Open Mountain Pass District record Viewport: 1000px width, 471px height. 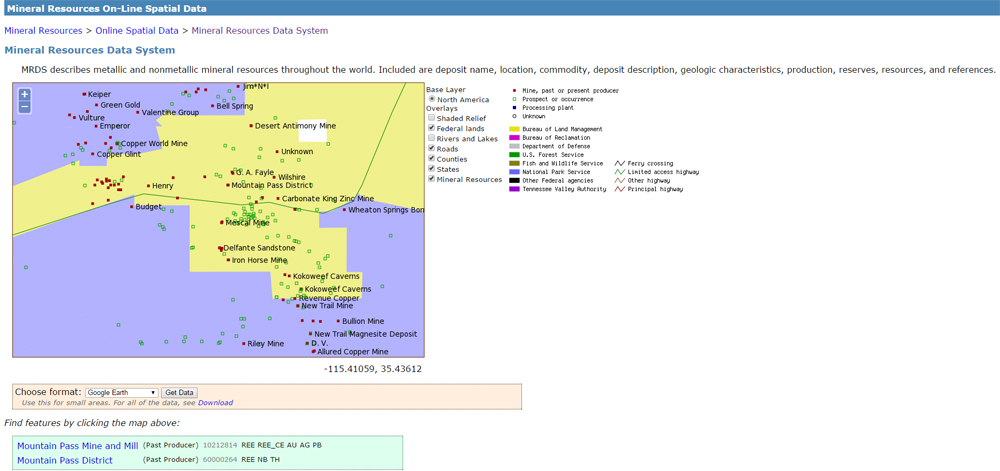[x=65, y=460]
